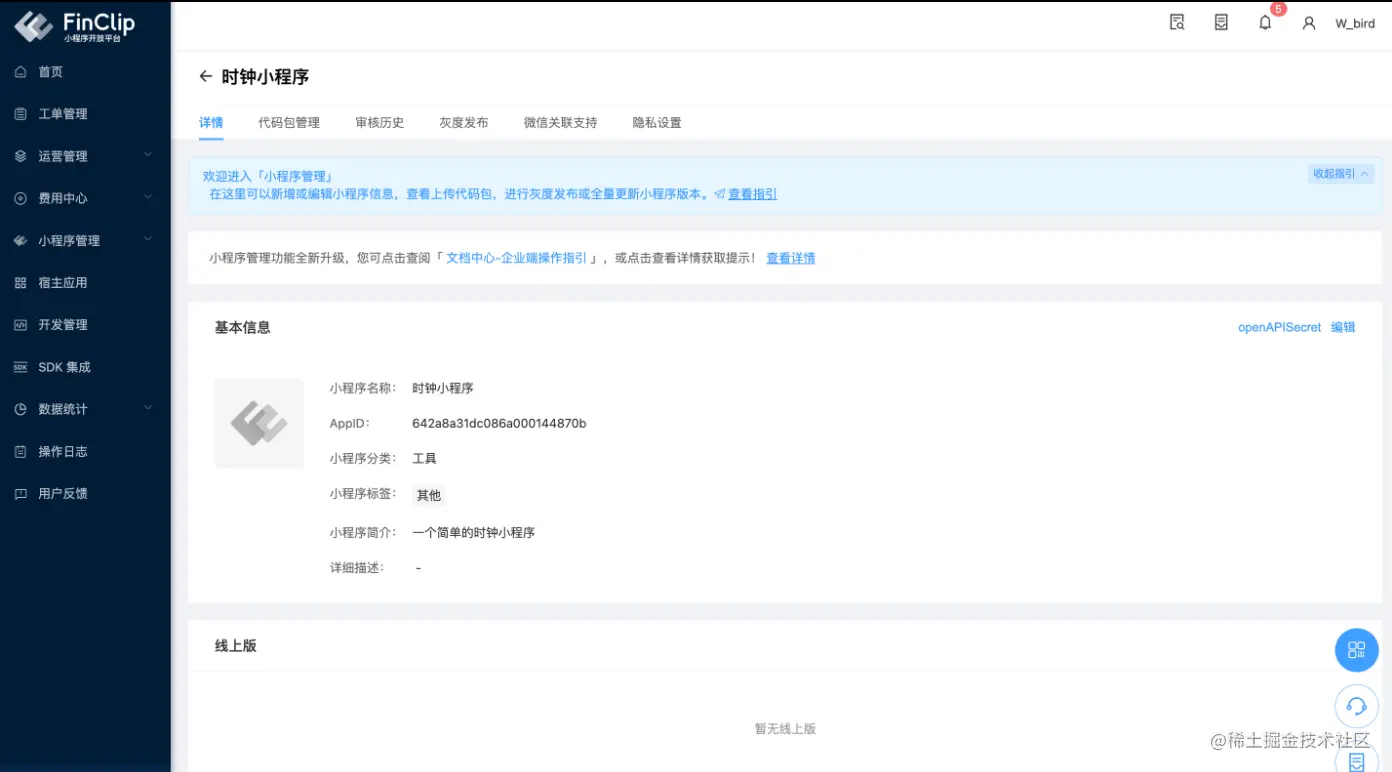Open the document search icon in header
This screenshot has width=1392, height=772.
1177,22
